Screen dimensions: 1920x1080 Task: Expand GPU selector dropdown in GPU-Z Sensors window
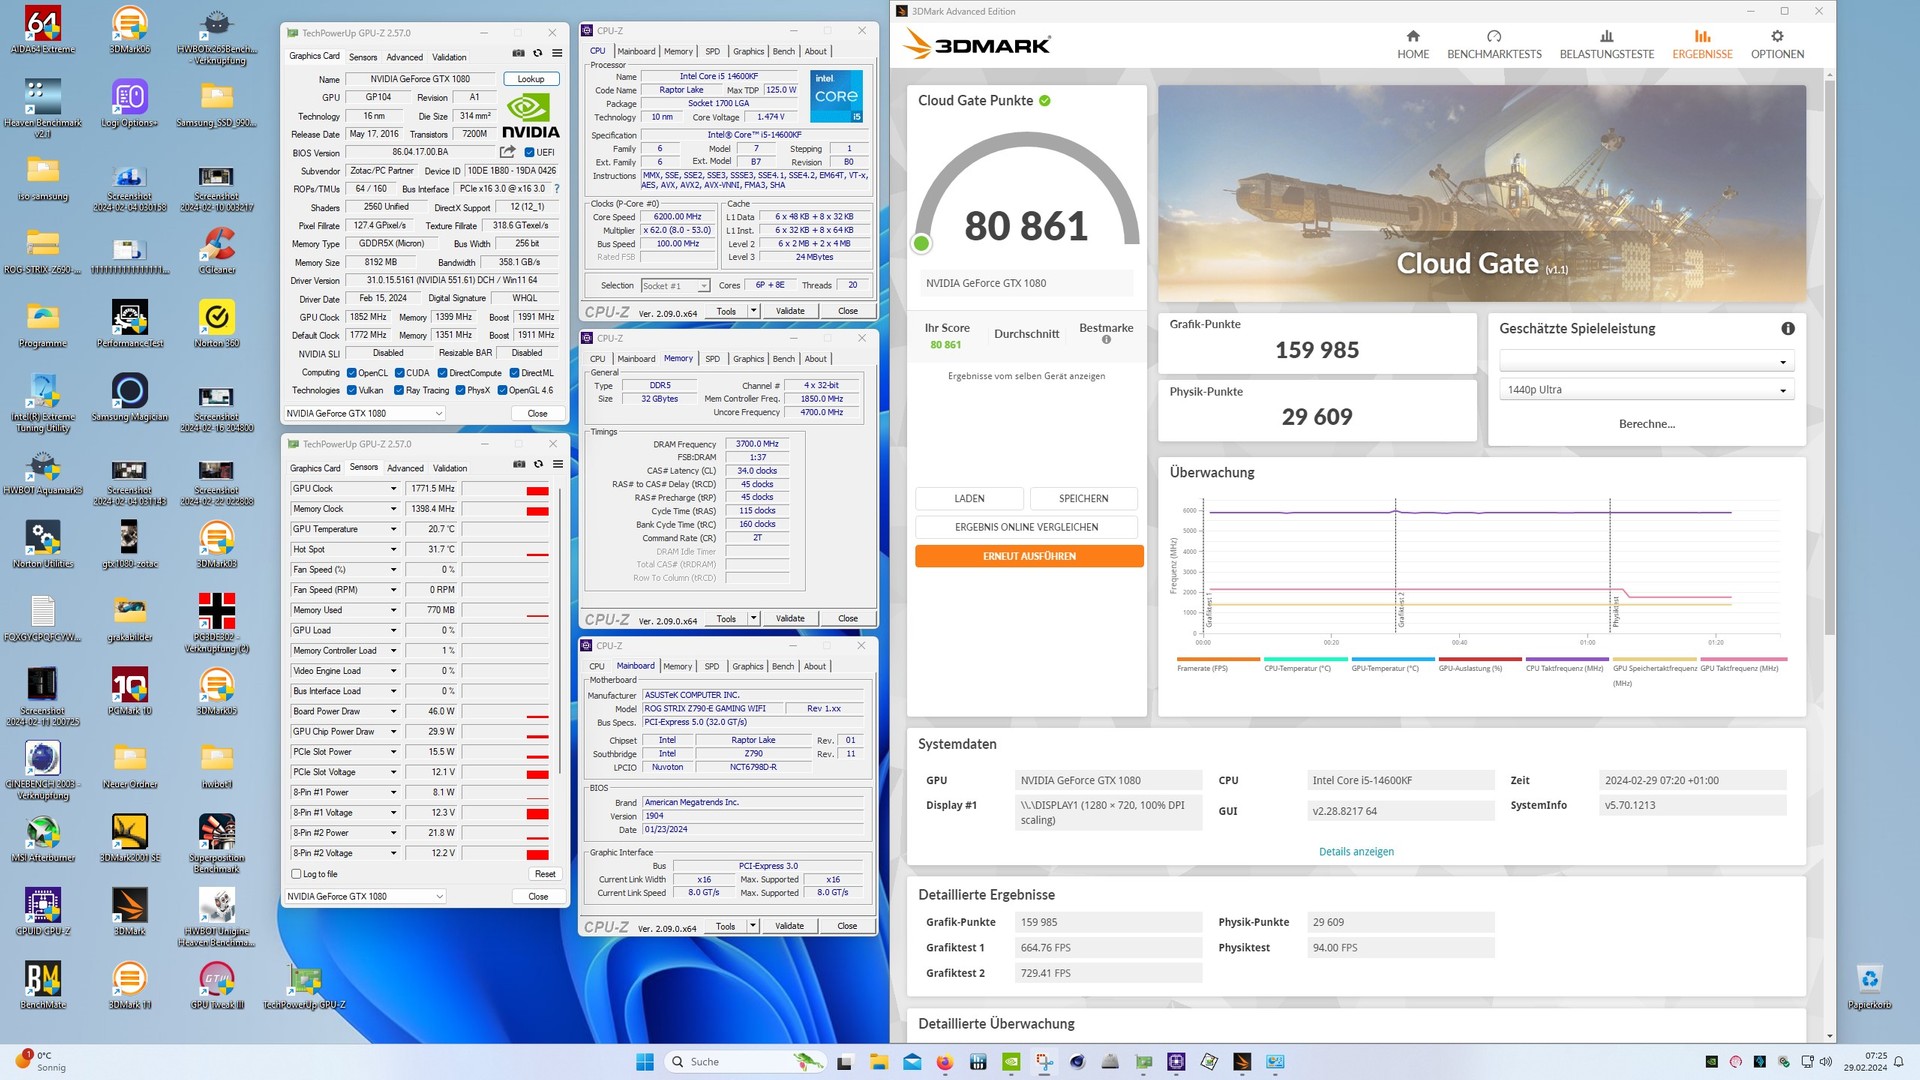pyautogui.click(x=365, y=896)
